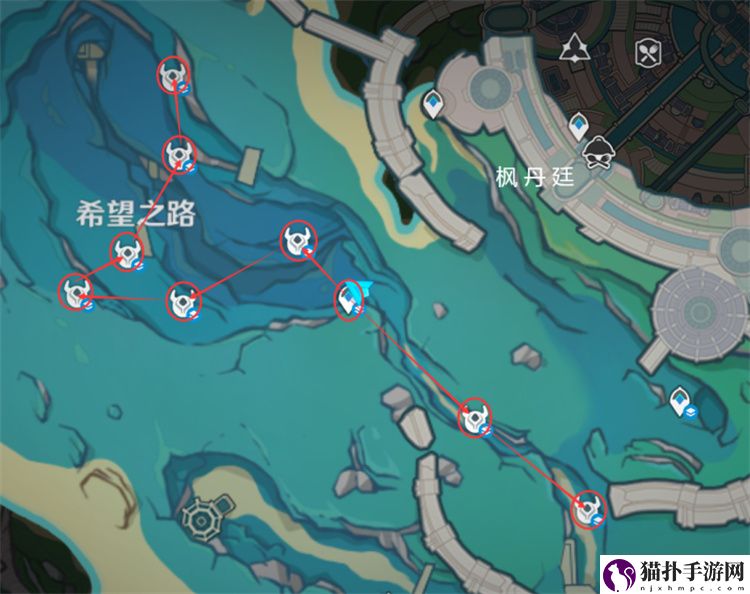The width and height of the screenshot is (750, 594).
Task: Click the circled marker at bottom of left cluster
Action: click(184, 302)
